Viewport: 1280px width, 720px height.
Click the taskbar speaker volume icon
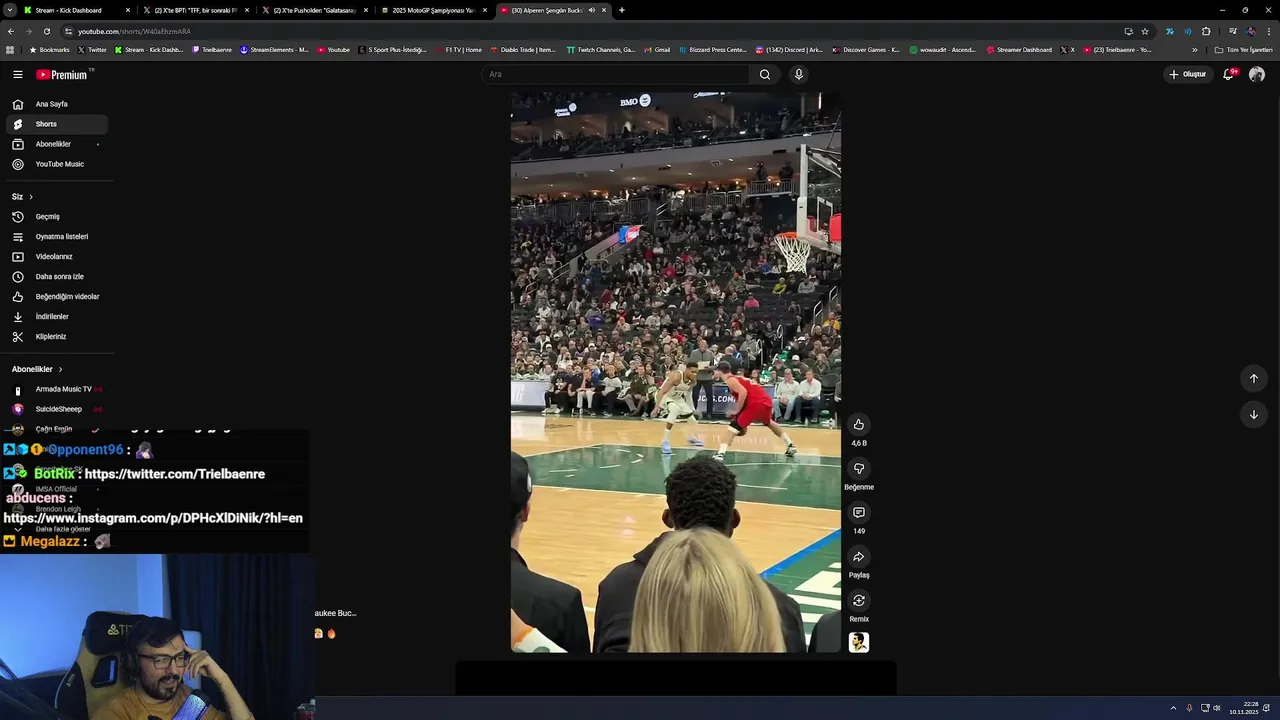(1217, 708)
